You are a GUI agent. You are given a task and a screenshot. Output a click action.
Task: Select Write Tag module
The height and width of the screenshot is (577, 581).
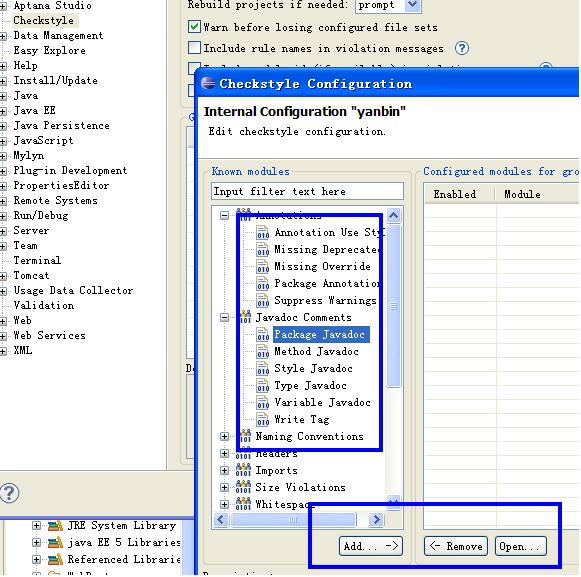pos(302,420)
